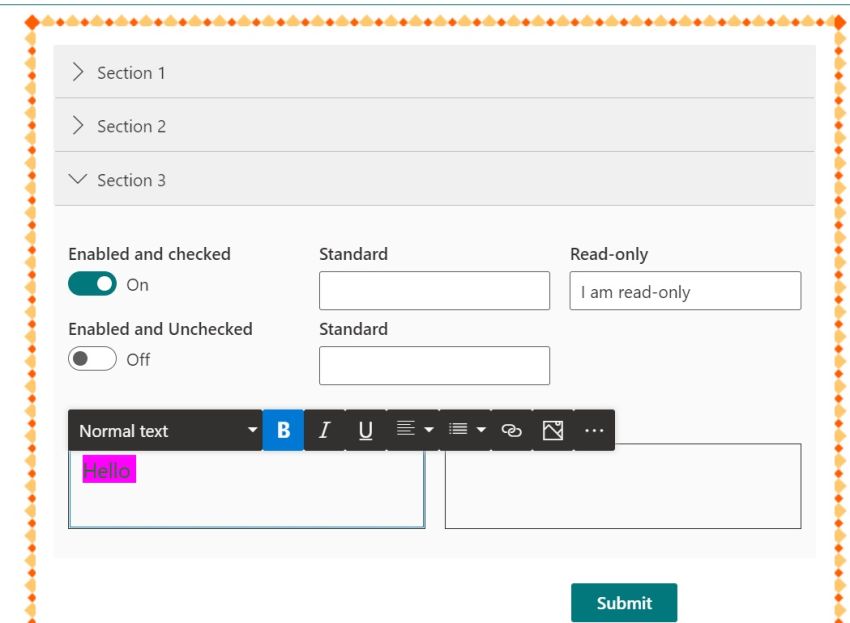Open the text alignment options
The image size is (850, 623).
(x=408, y=430)
